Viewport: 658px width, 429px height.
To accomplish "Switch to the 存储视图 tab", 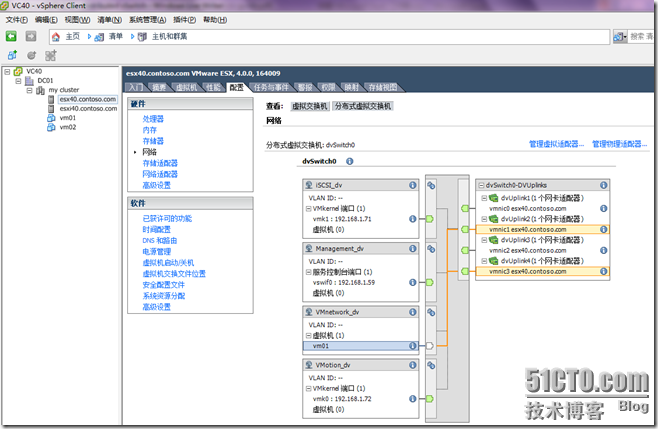I will pyautogui.click(x=383, y=87).
